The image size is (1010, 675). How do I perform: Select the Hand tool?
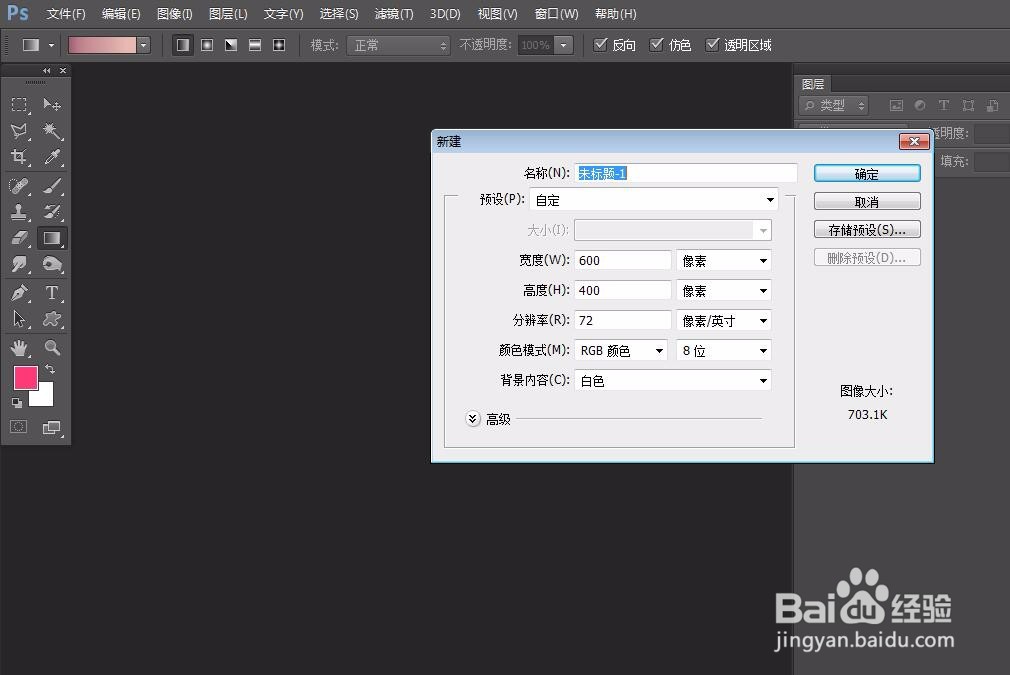point(19,348)
